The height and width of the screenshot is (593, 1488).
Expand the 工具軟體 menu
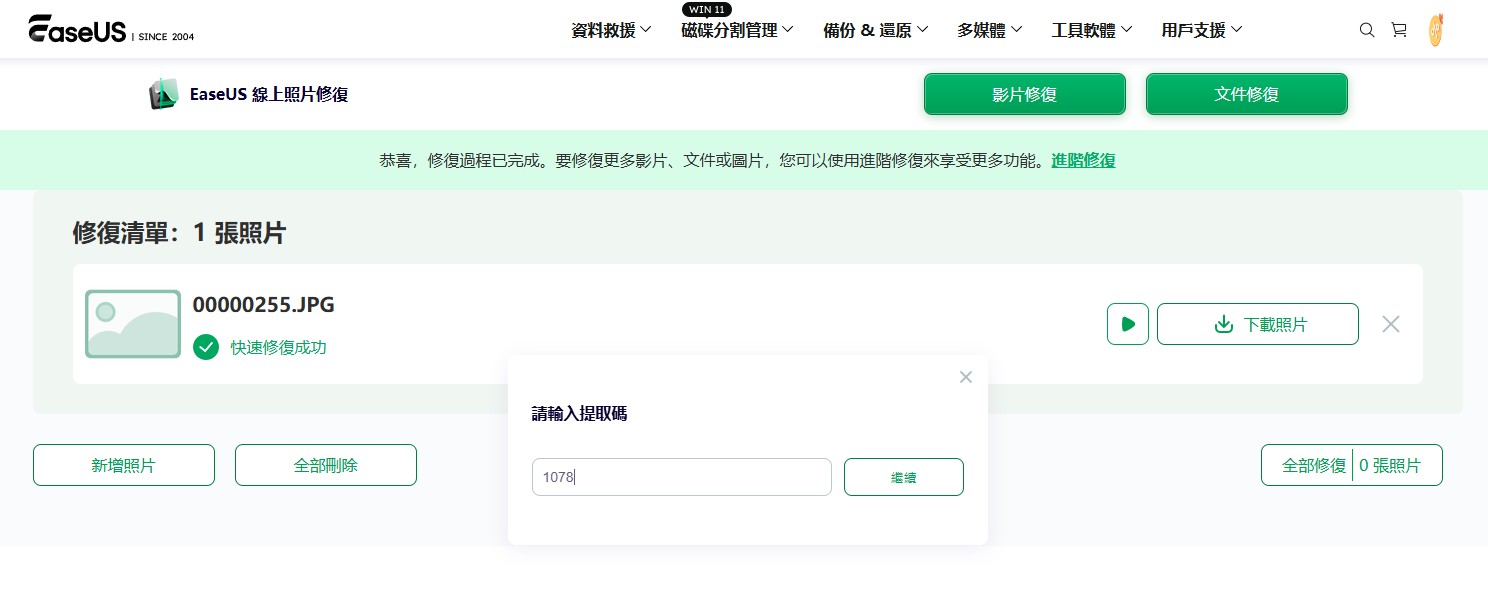point(1092,30)
